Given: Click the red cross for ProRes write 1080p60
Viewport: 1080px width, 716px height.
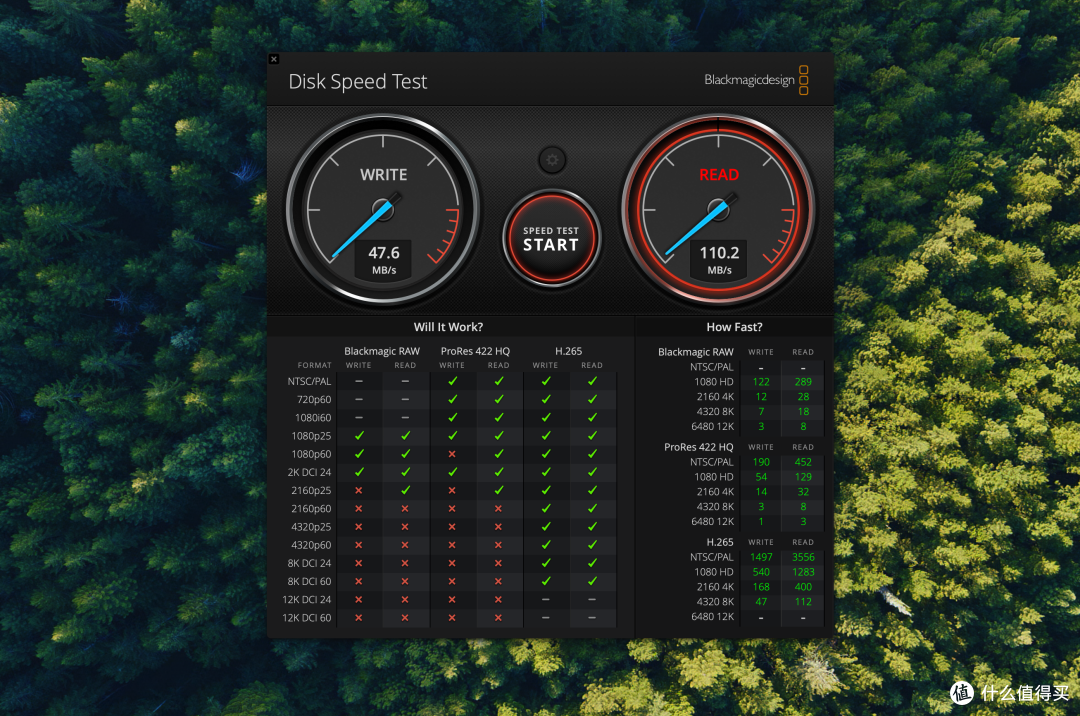Looking at the screenshot, I should pos(452,454).
